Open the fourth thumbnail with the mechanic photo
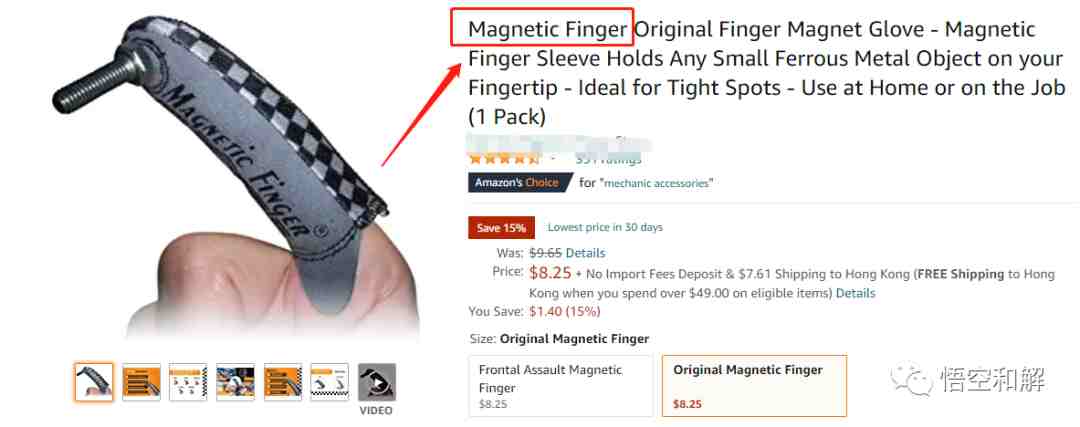The image size is (1080, 427). (236, 382)
